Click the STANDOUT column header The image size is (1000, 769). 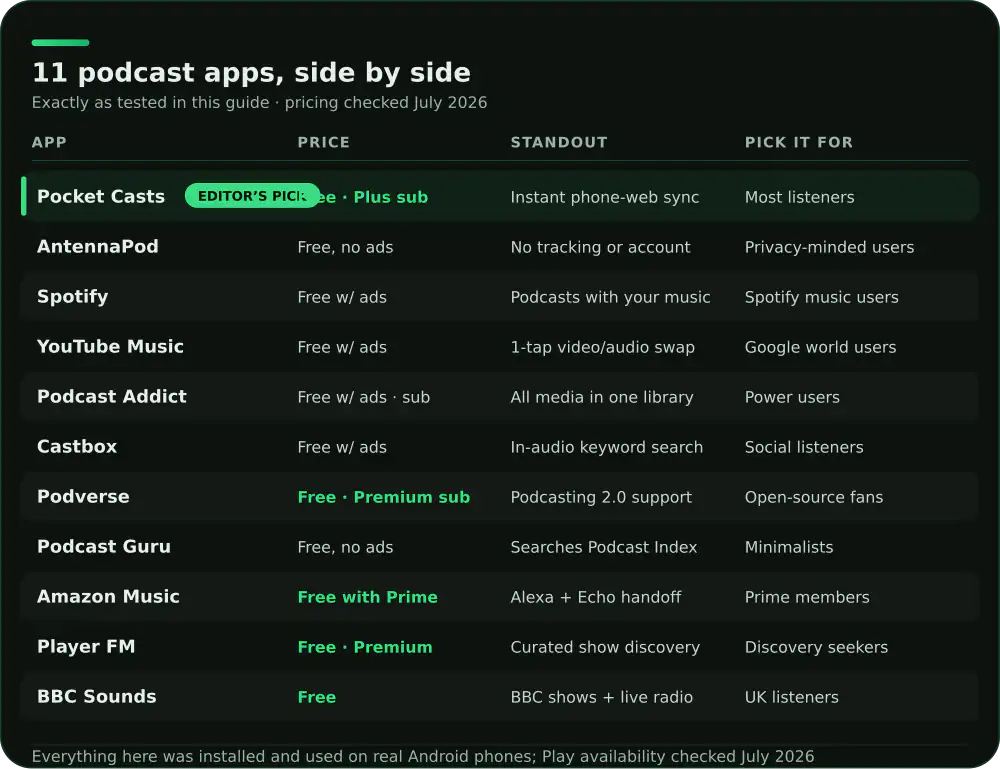pyautogui.click(x=559, y=142)
